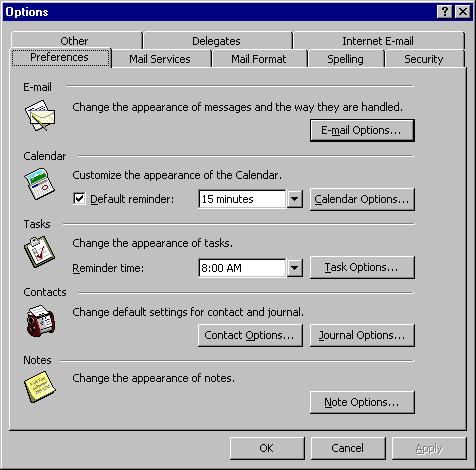Close the Options dialog with X
The width and height of the screenshot is (476, 470).
pyautogui.click(x=463, y=12)
